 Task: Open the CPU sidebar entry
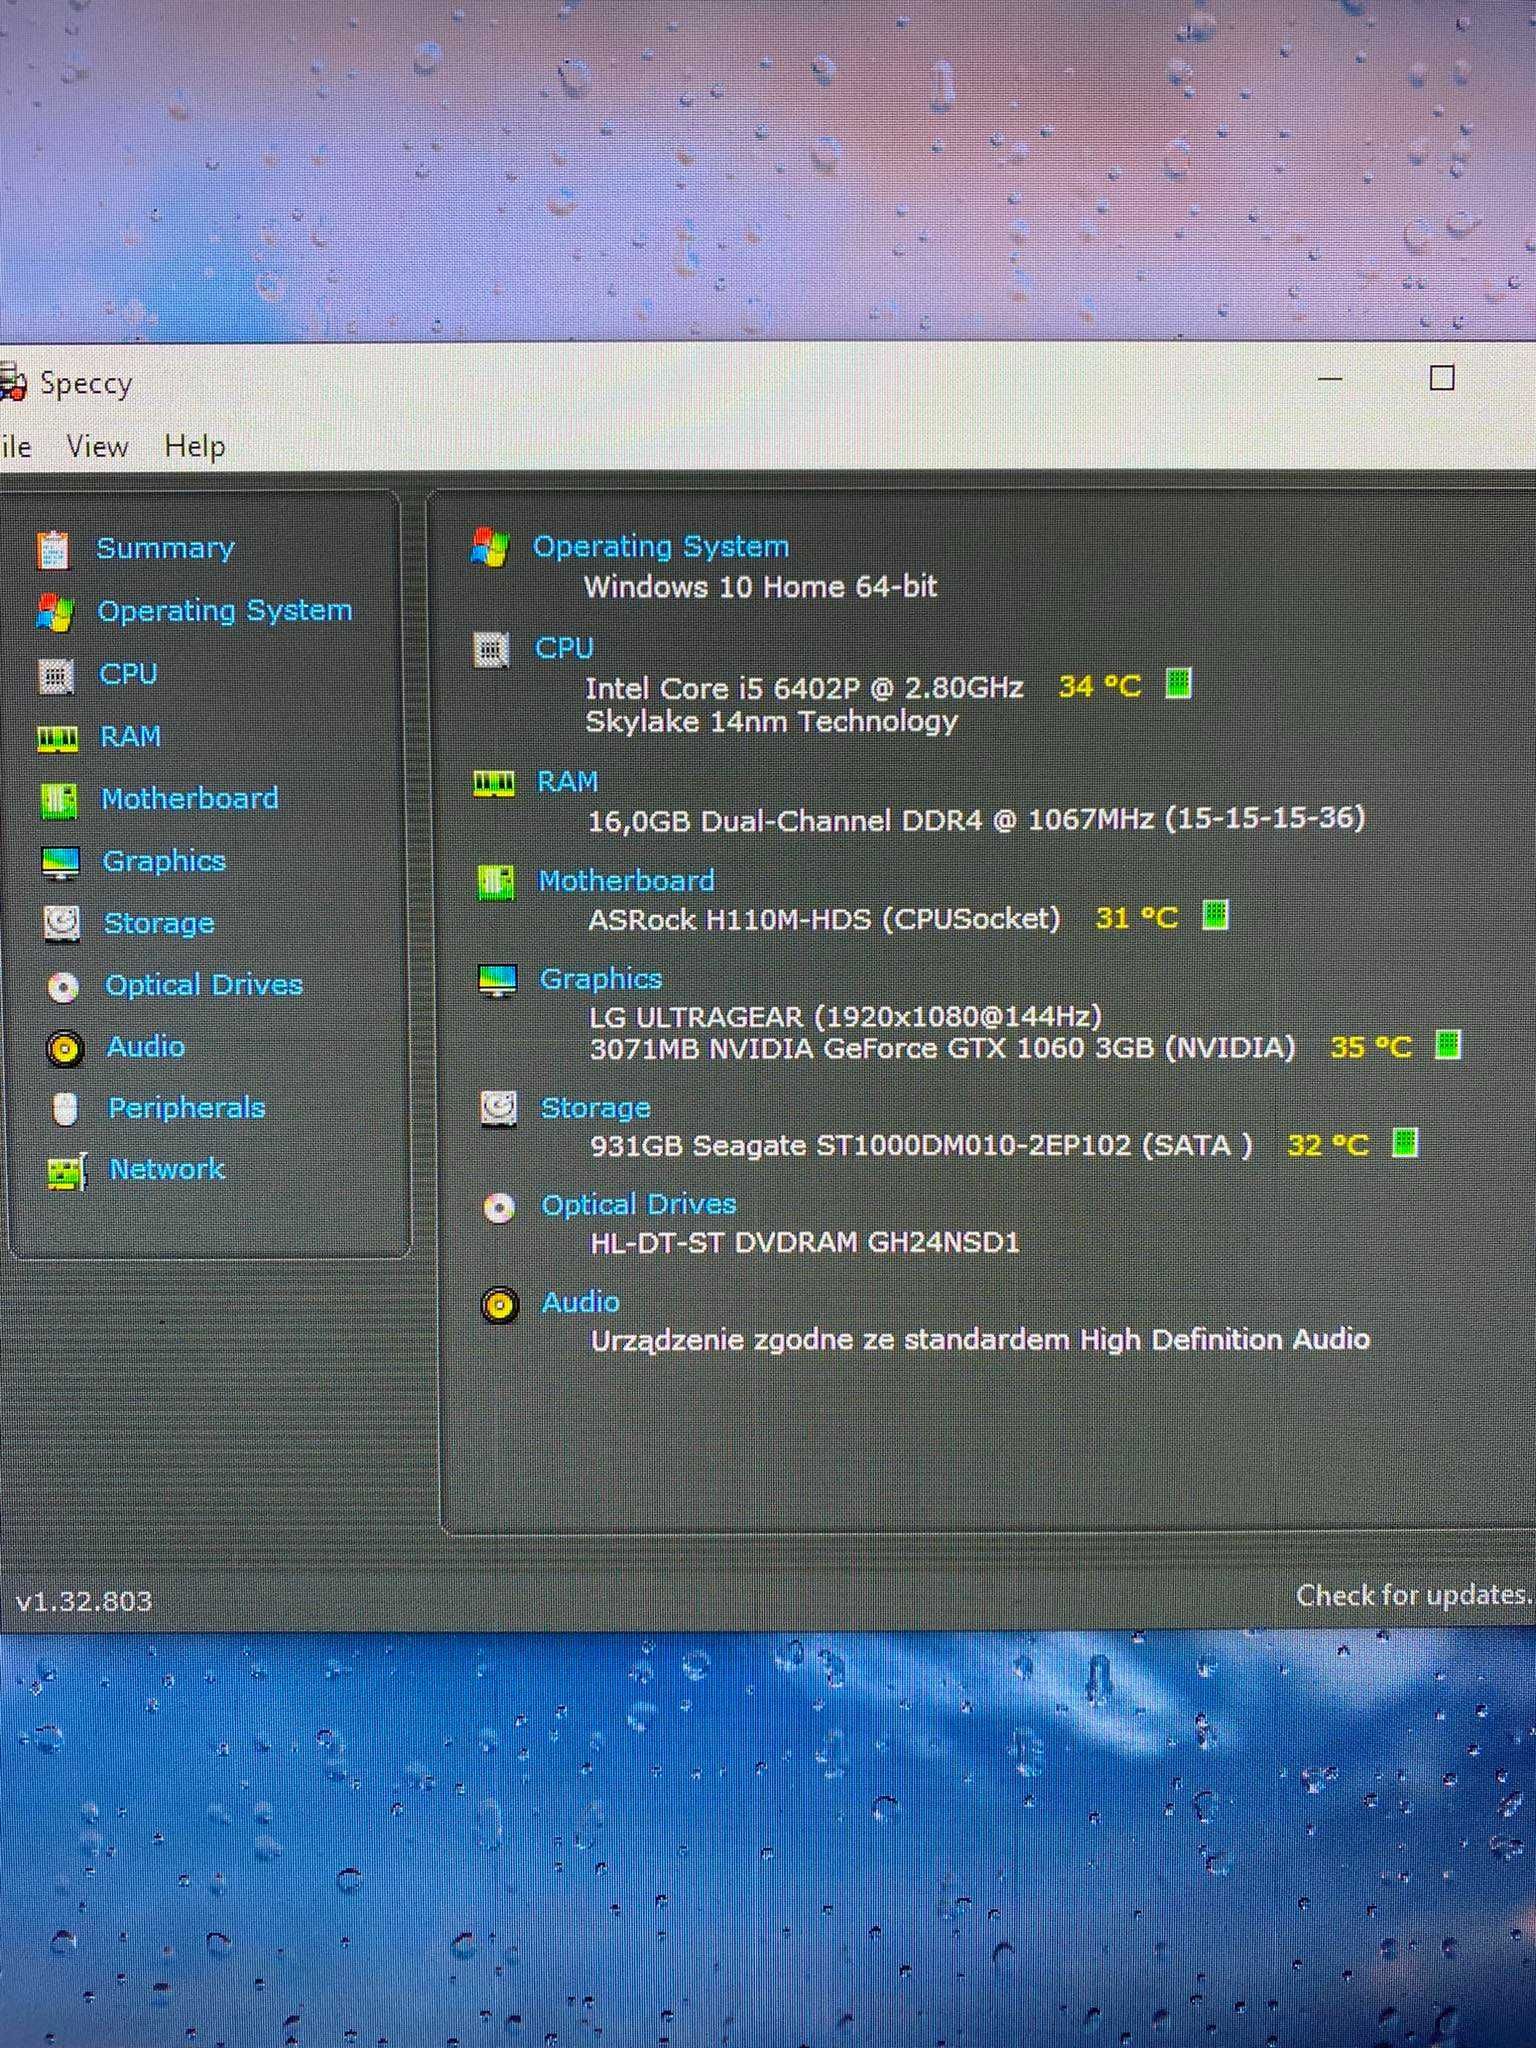[128, 674]
